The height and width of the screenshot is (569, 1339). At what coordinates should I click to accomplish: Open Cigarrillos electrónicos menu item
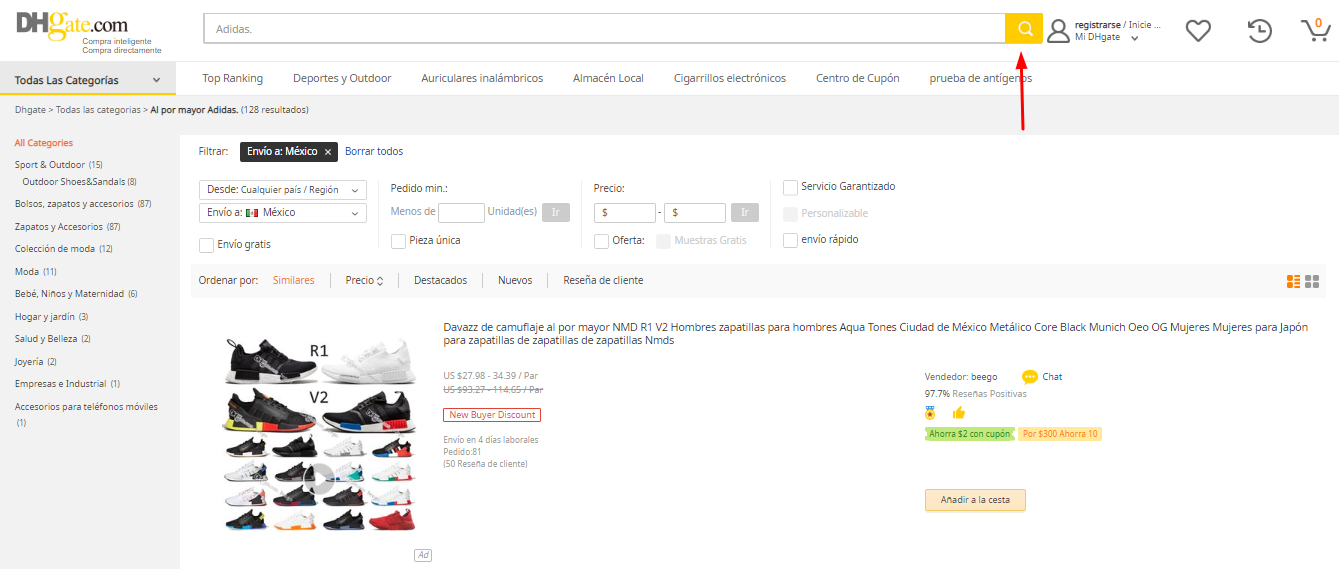tap(730, 78)
